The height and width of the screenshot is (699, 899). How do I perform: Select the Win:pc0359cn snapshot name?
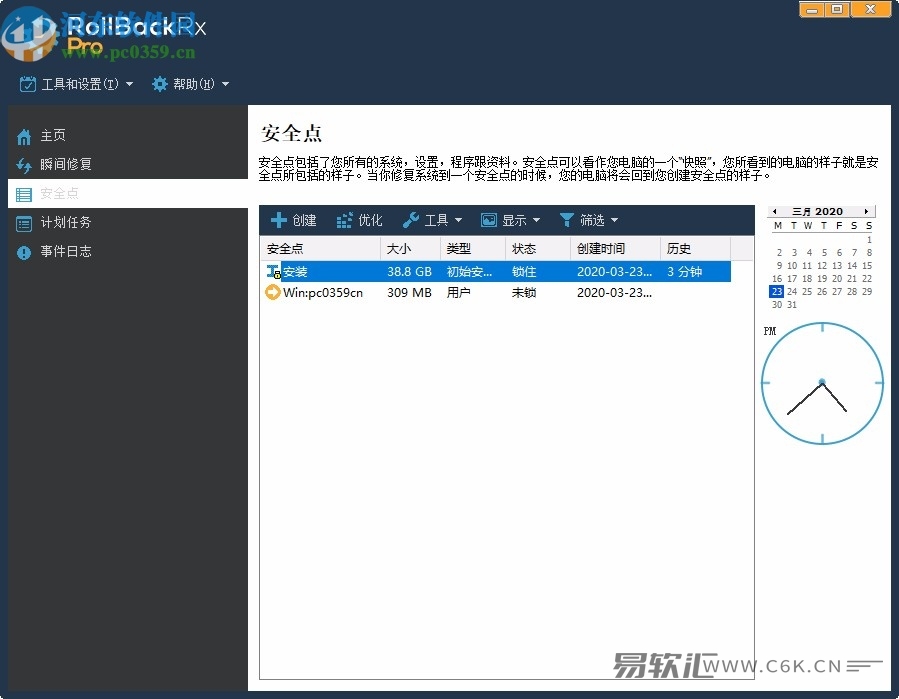[x=323, y=292]
